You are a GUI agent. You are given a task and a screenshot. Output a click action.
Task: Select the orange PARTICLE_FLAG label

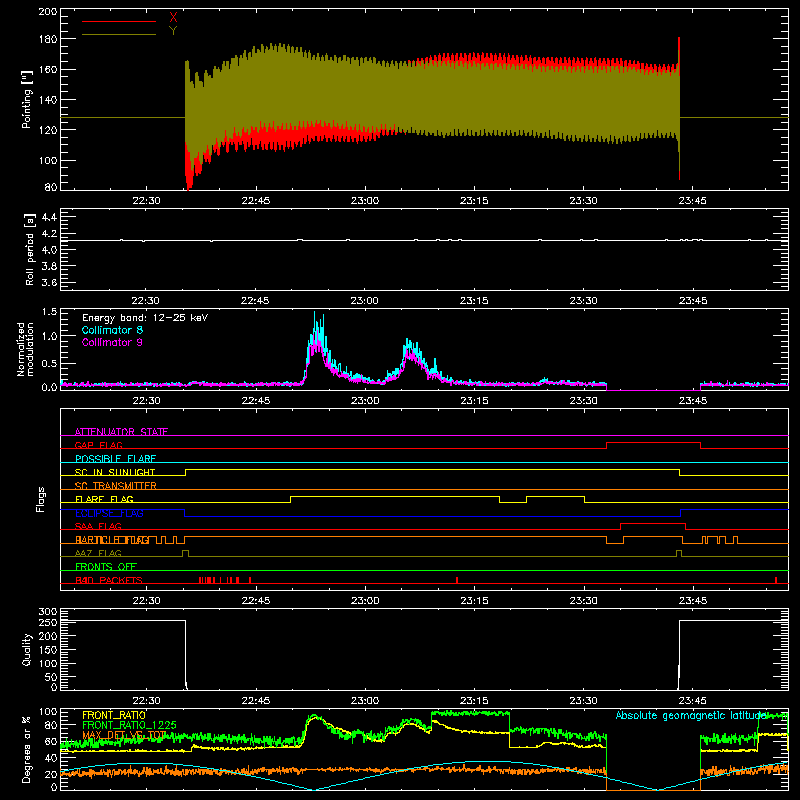click(x=112, y=539)
